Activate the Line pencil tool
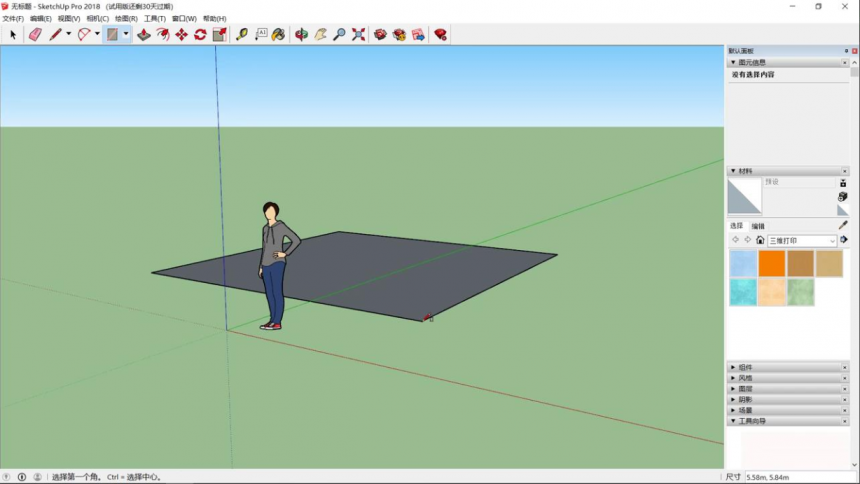The width and height of the screenshot is (860, 484). click(55, 35)
